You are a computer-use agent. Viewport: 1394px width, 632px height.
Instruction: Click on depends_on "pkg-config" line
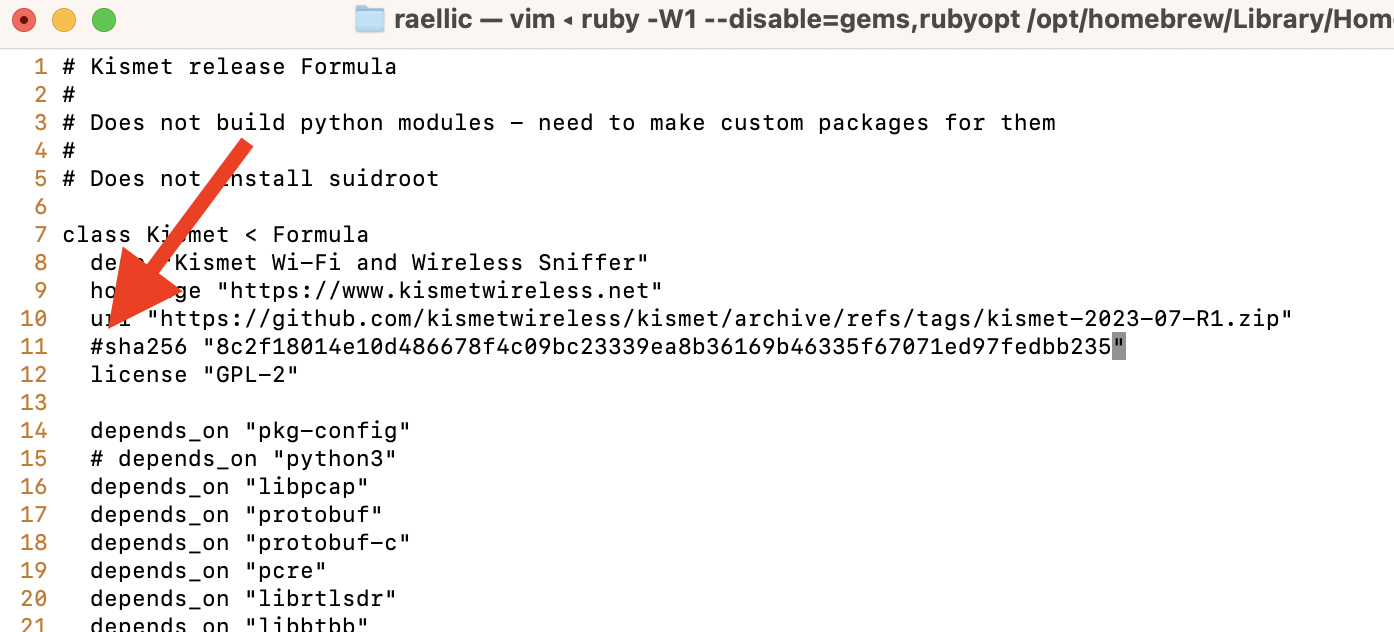click(251, 431)
